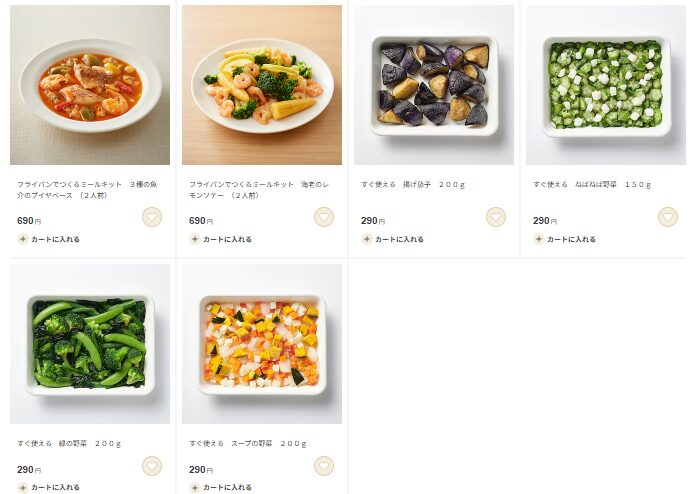Click plus icon under bouillabaisse meal kit
The height and width of the screenshot is (494, 694).
[23, 240]
